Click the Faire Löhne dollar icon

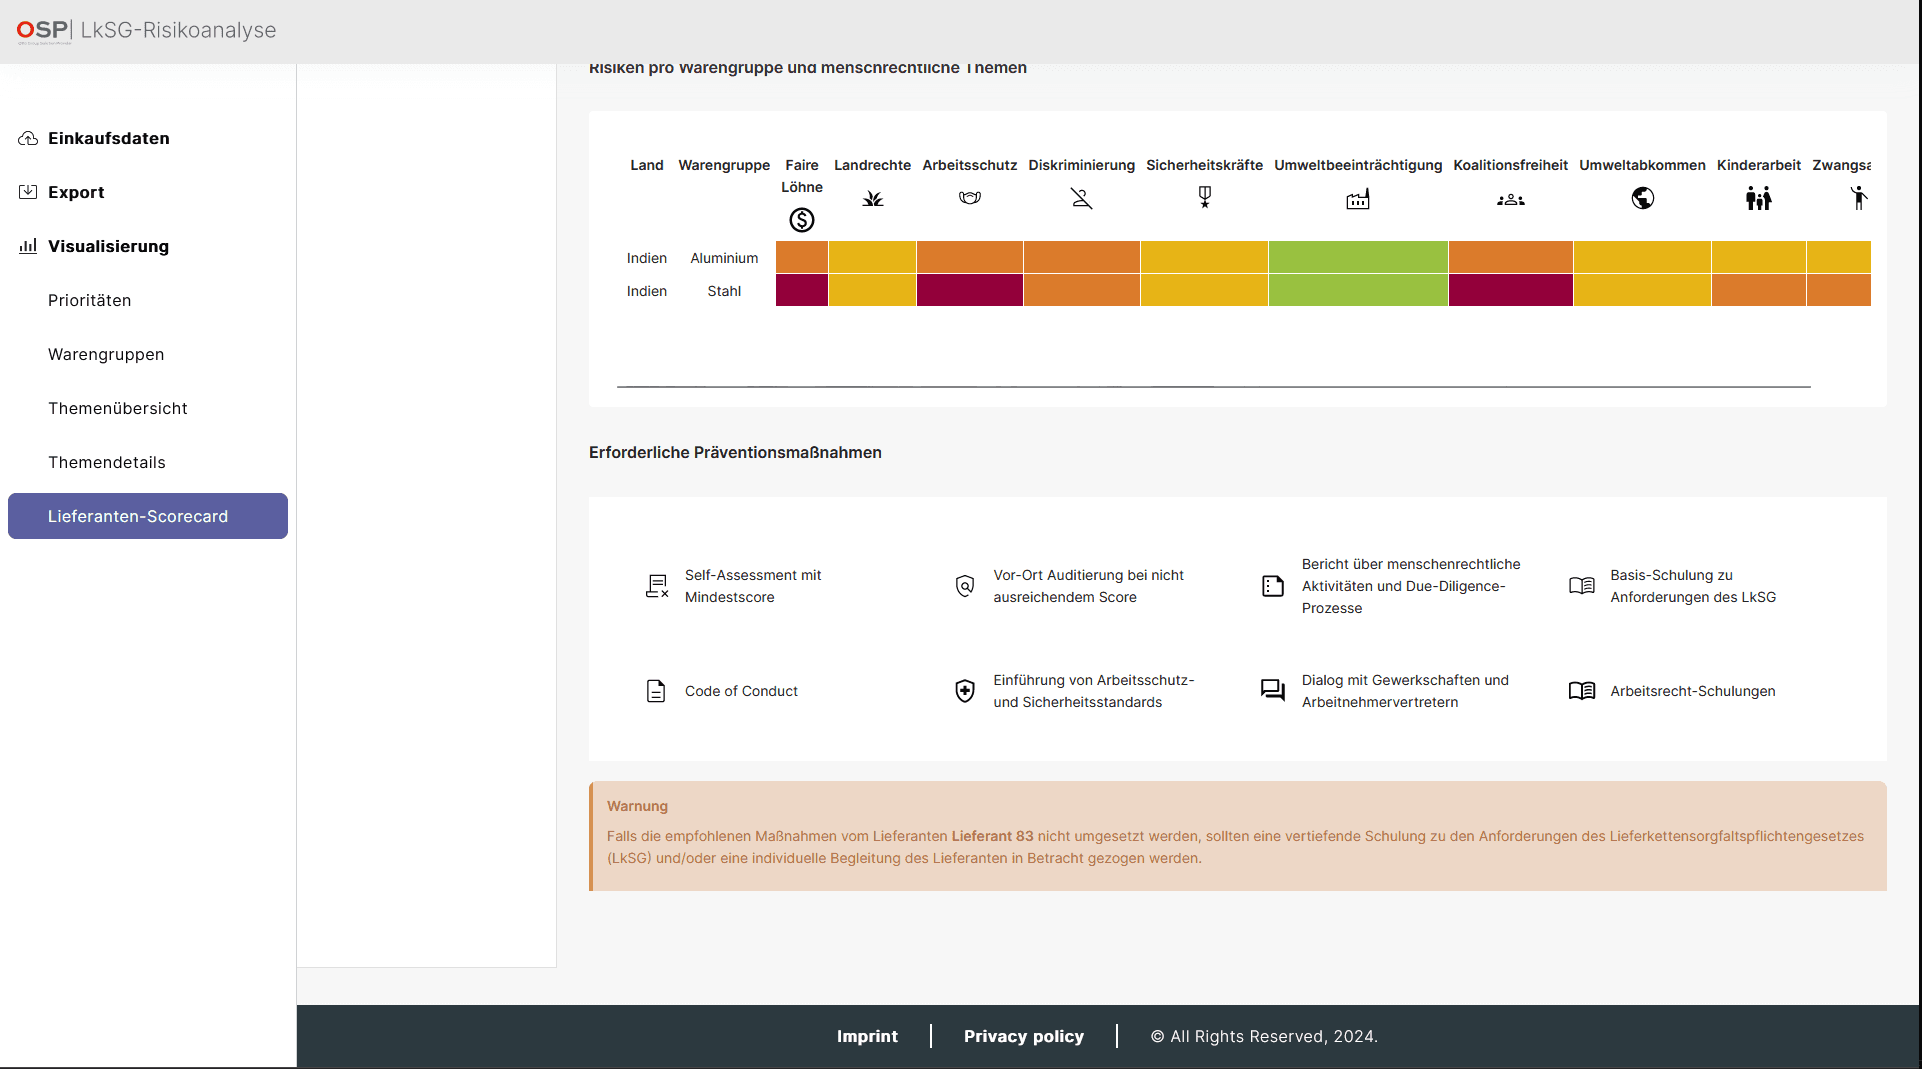[x=802, y=220]
